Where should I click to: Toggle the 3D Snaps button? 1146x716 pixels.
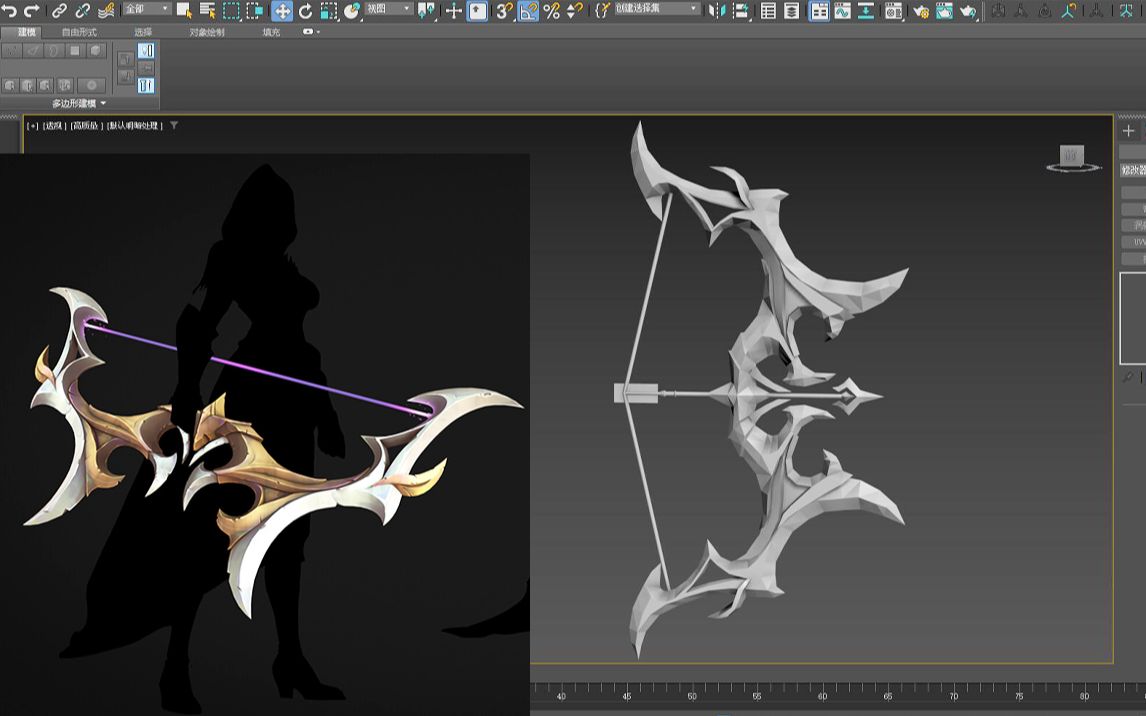tap(505, 11)
